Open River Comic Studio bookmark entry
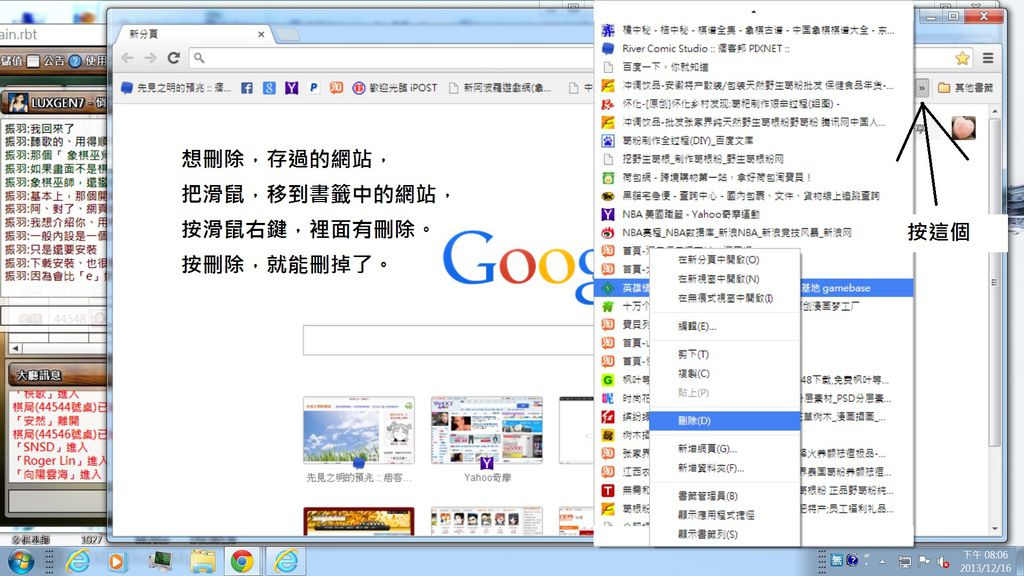This screenshot has height=576, width=1024. coord(754,49)
